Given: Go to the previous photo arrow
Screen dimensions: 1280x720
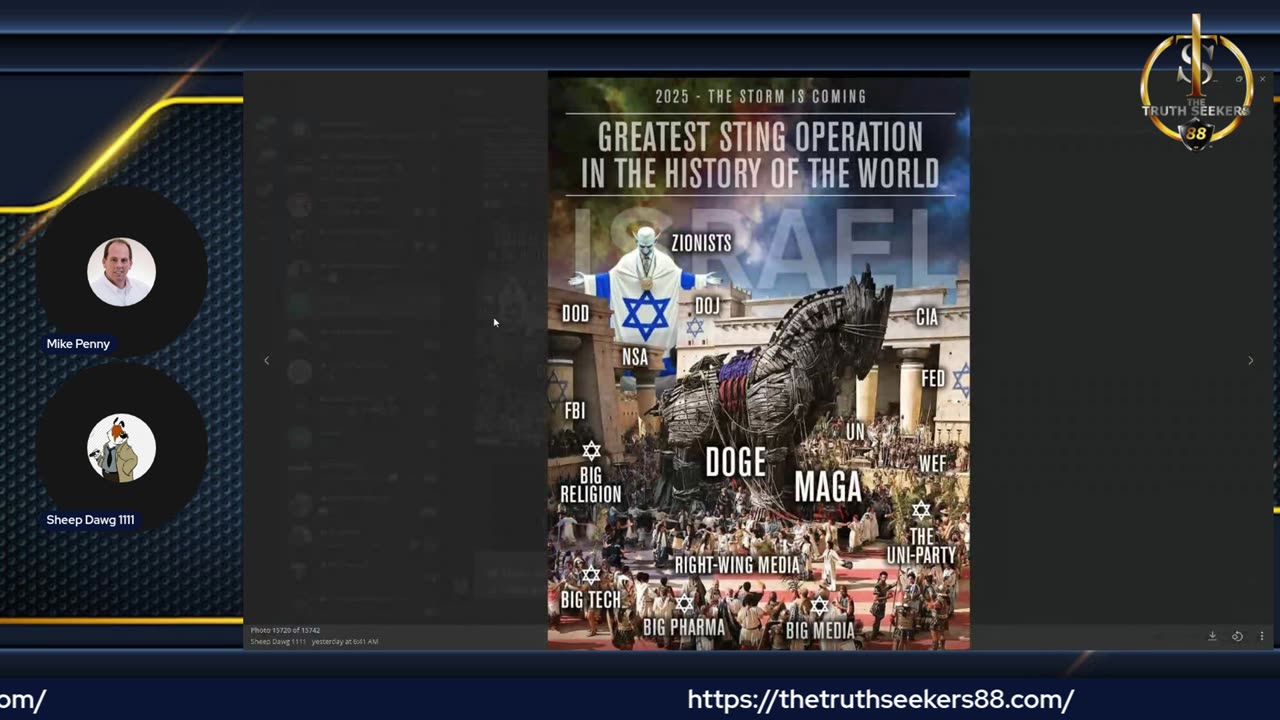Looking at the screenshot, I should 266,360.
